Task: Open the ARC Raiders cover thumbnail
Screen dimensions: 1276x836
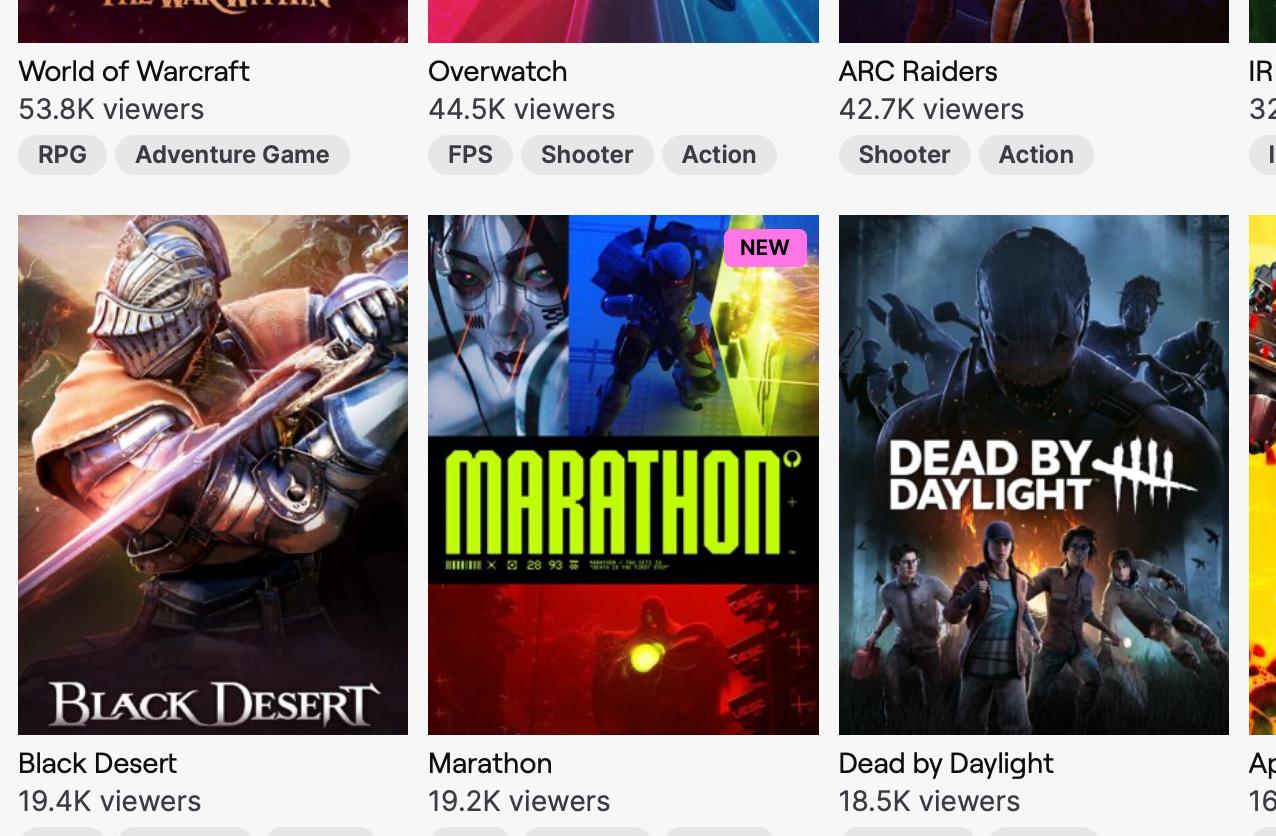Action: pos(1034,21)
